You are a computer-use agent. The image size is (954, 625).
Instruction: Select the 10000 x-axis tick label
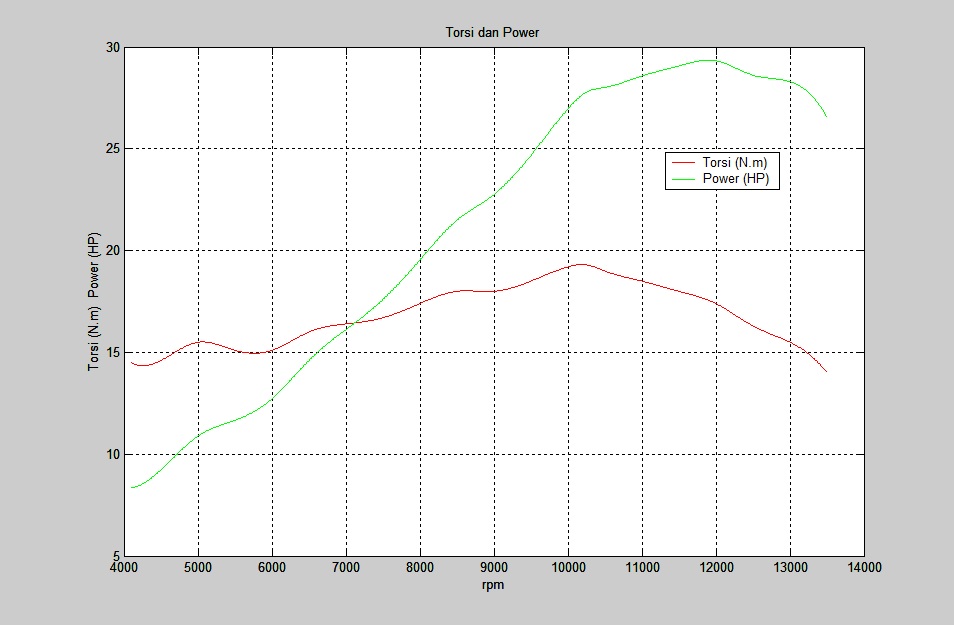[x=568, y=568]
